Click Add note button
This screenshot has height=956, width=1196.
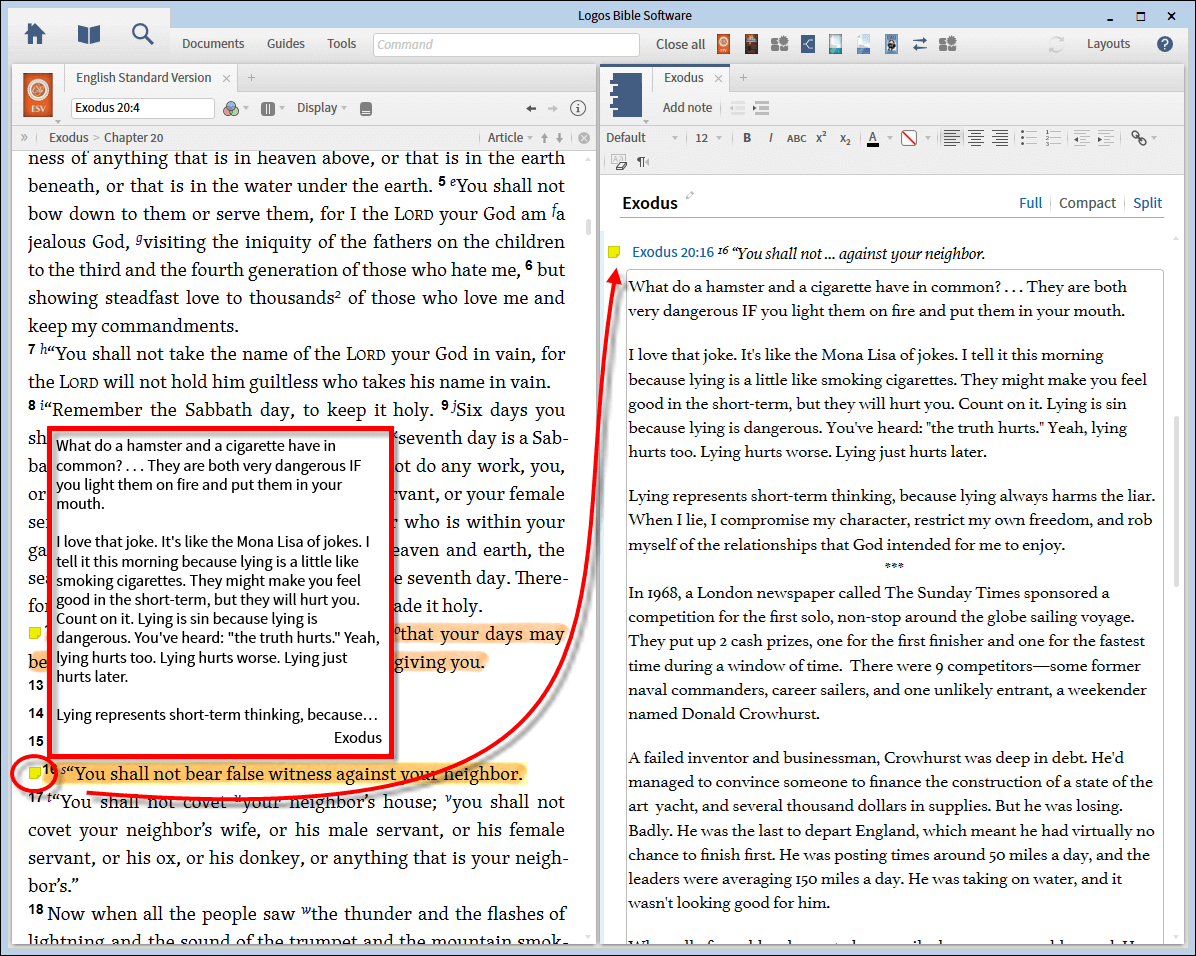(x=687, y=108)
